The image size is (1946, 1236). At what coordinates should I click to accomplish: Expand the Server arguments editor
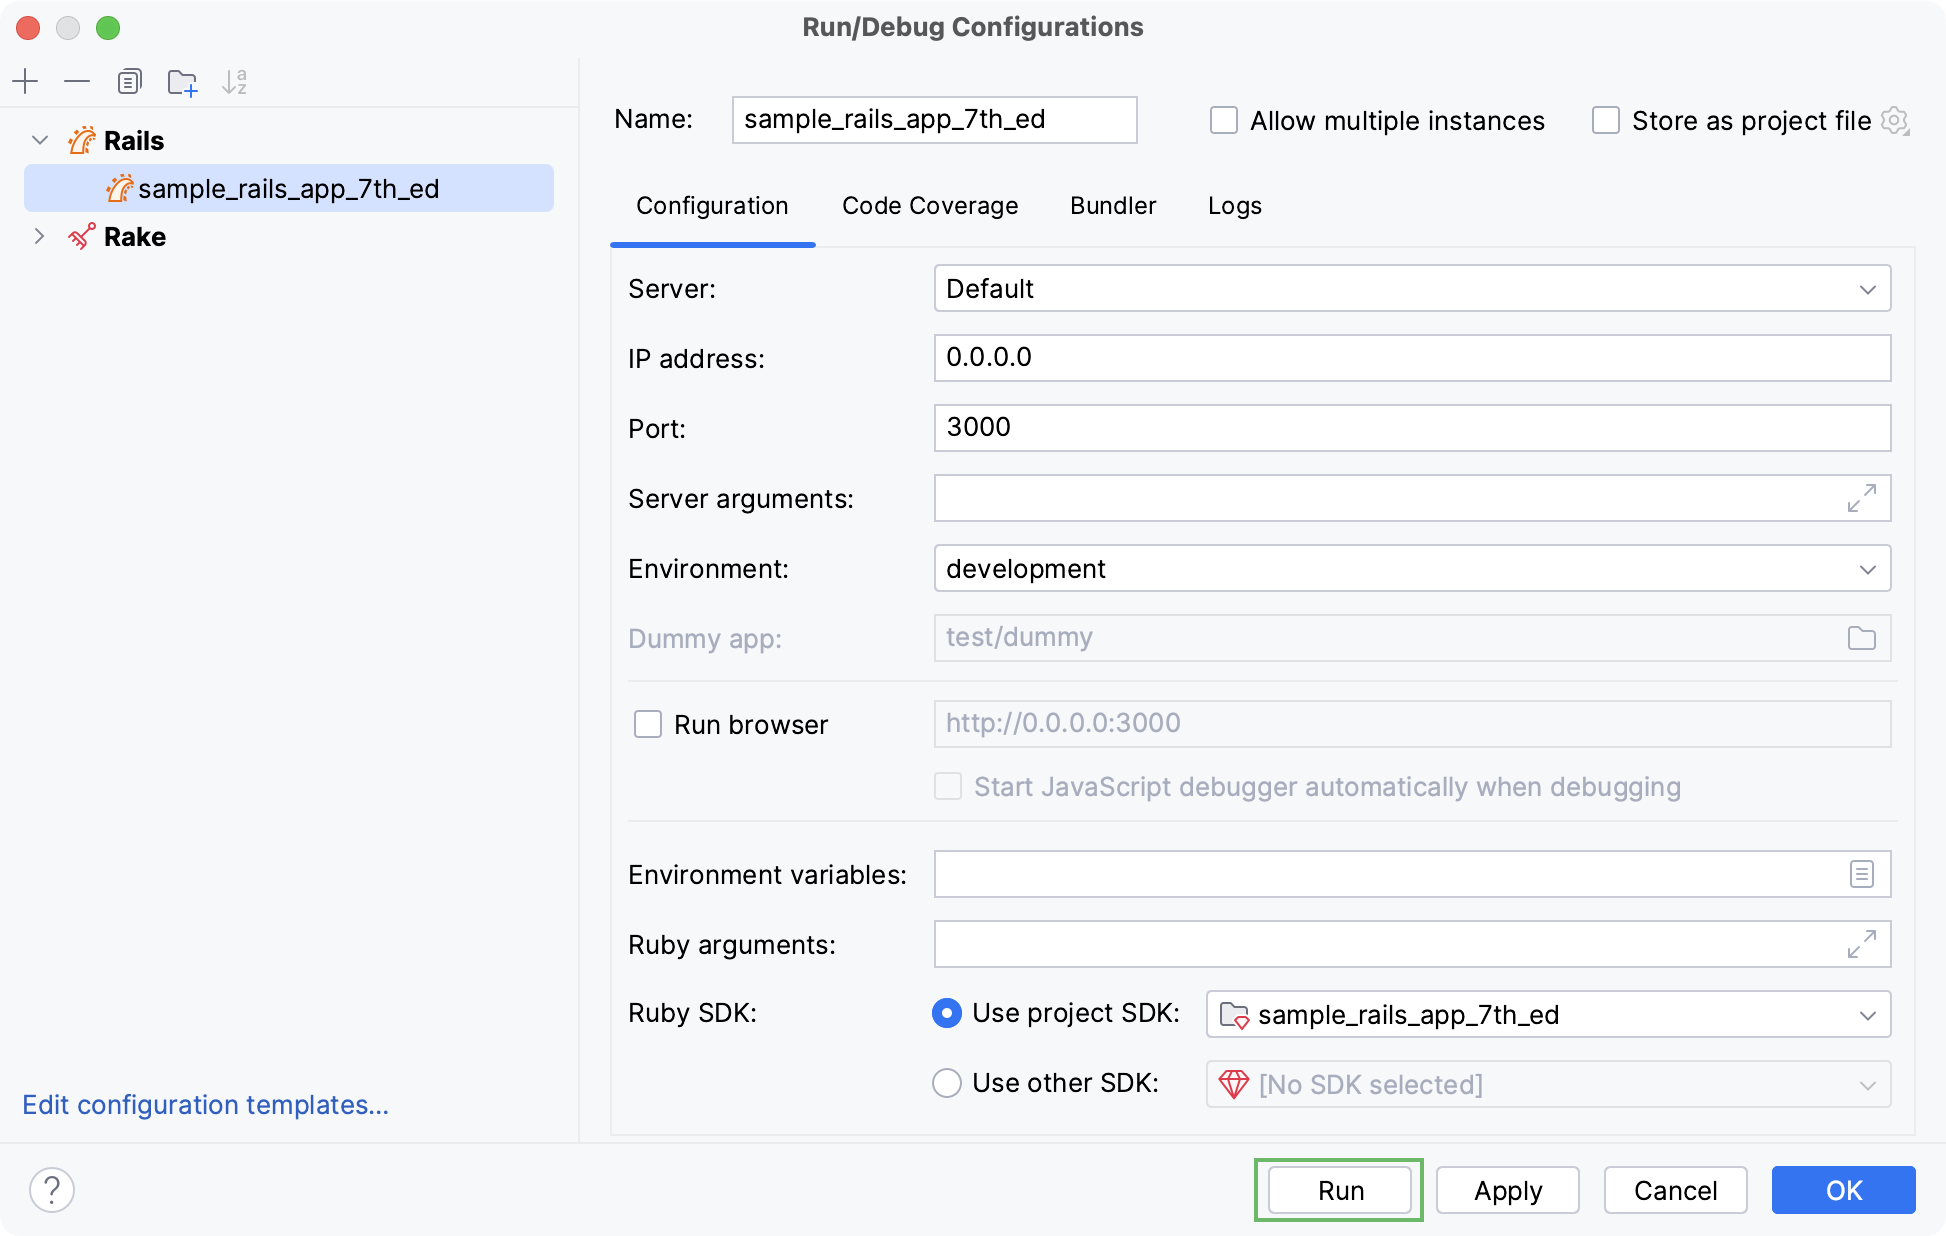[1862, 498]
